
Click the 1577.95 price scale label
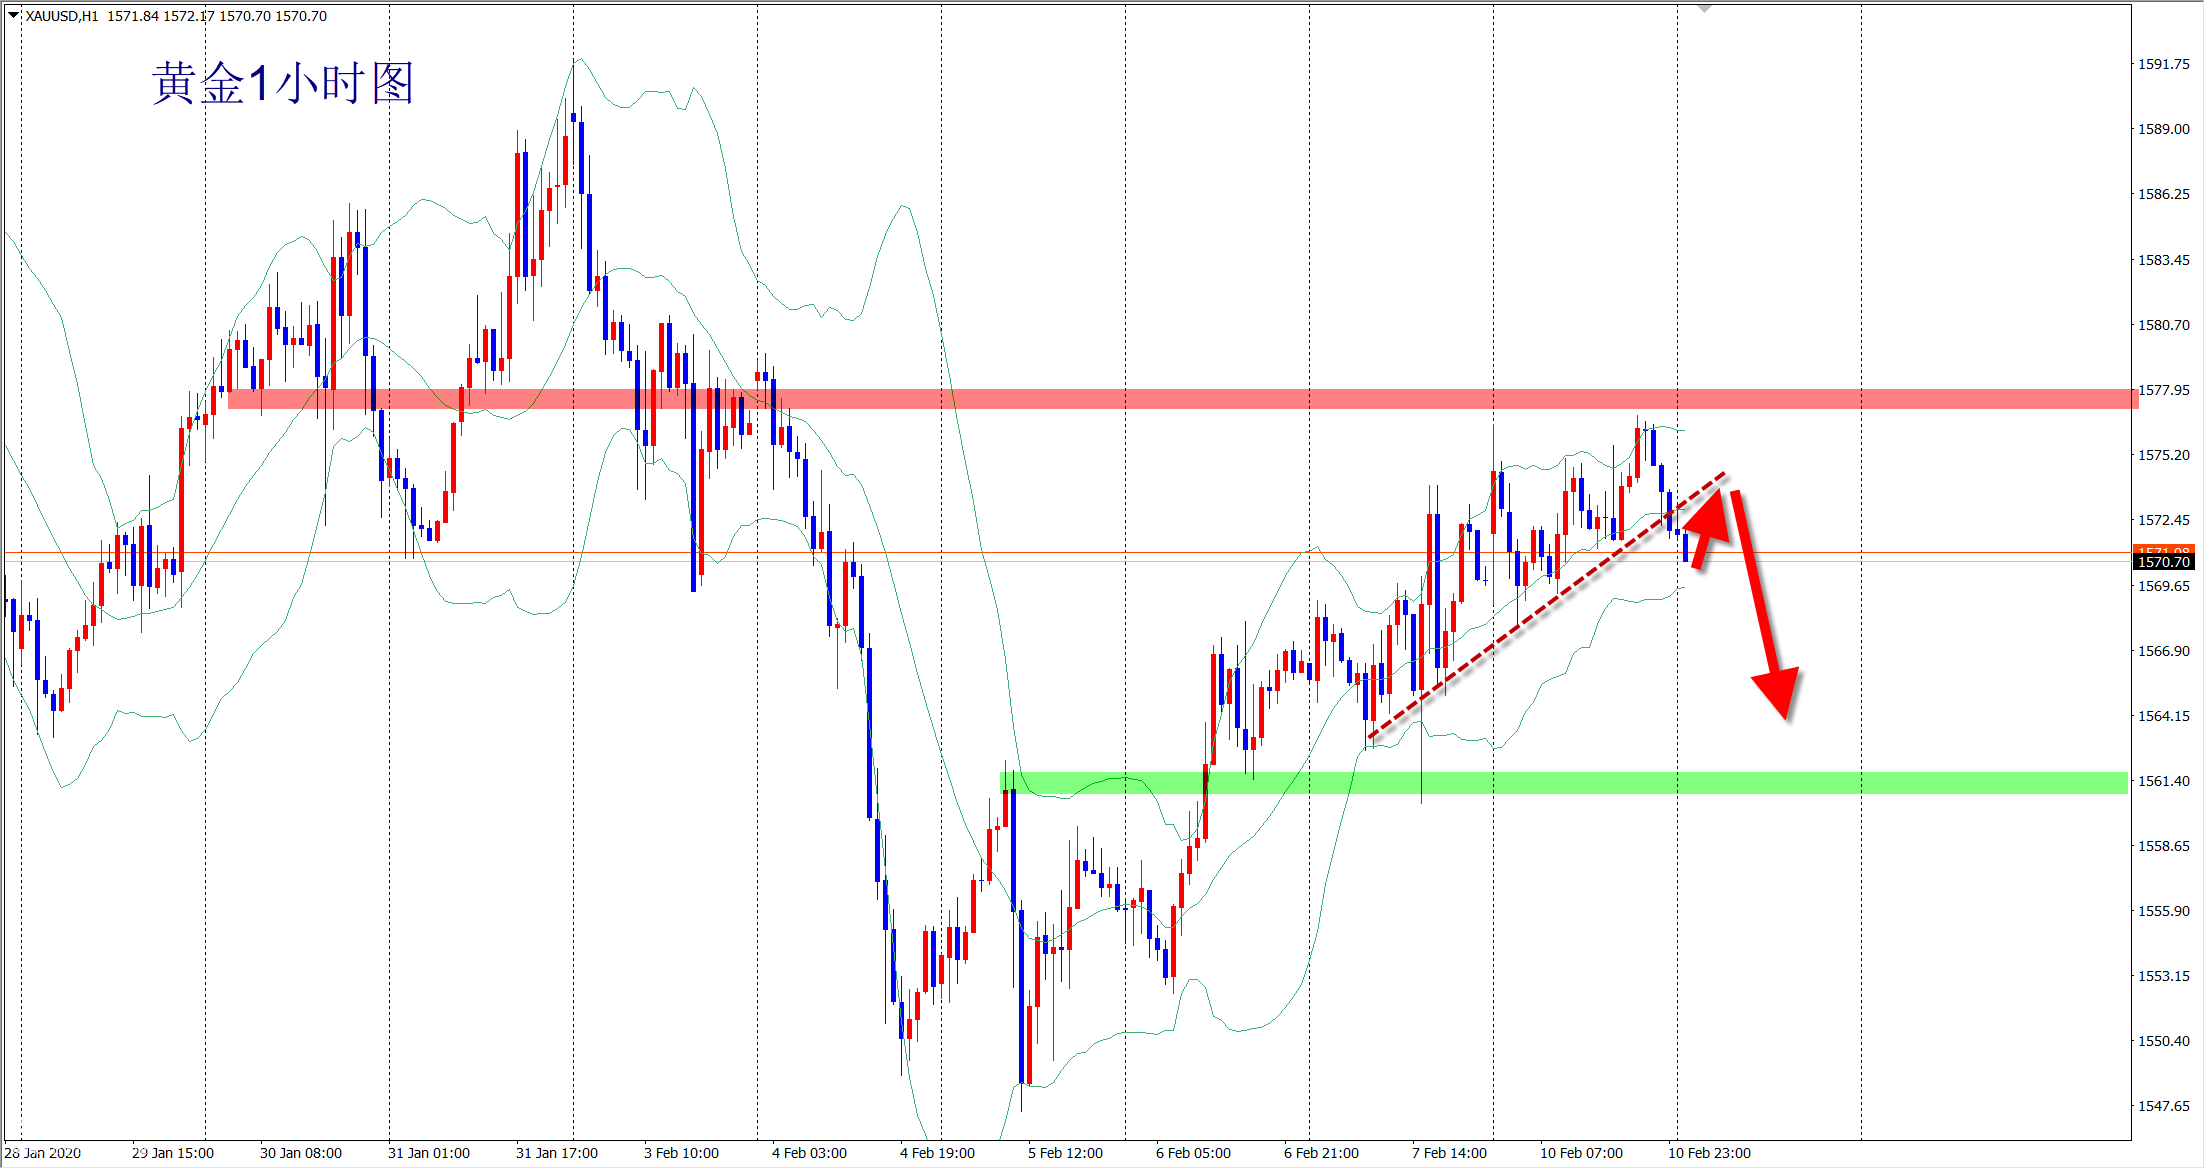(2163, 390)
